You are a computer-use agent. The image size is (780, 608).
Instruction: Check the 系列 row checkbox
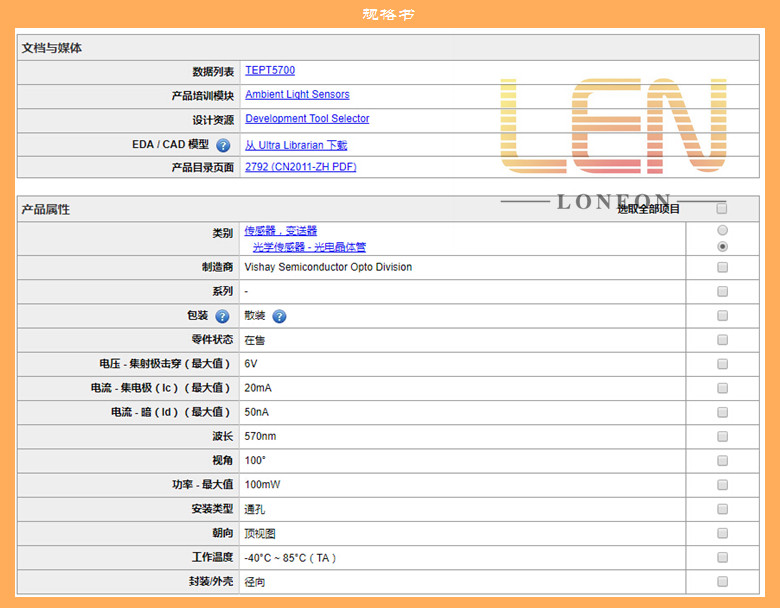(722, 291)
